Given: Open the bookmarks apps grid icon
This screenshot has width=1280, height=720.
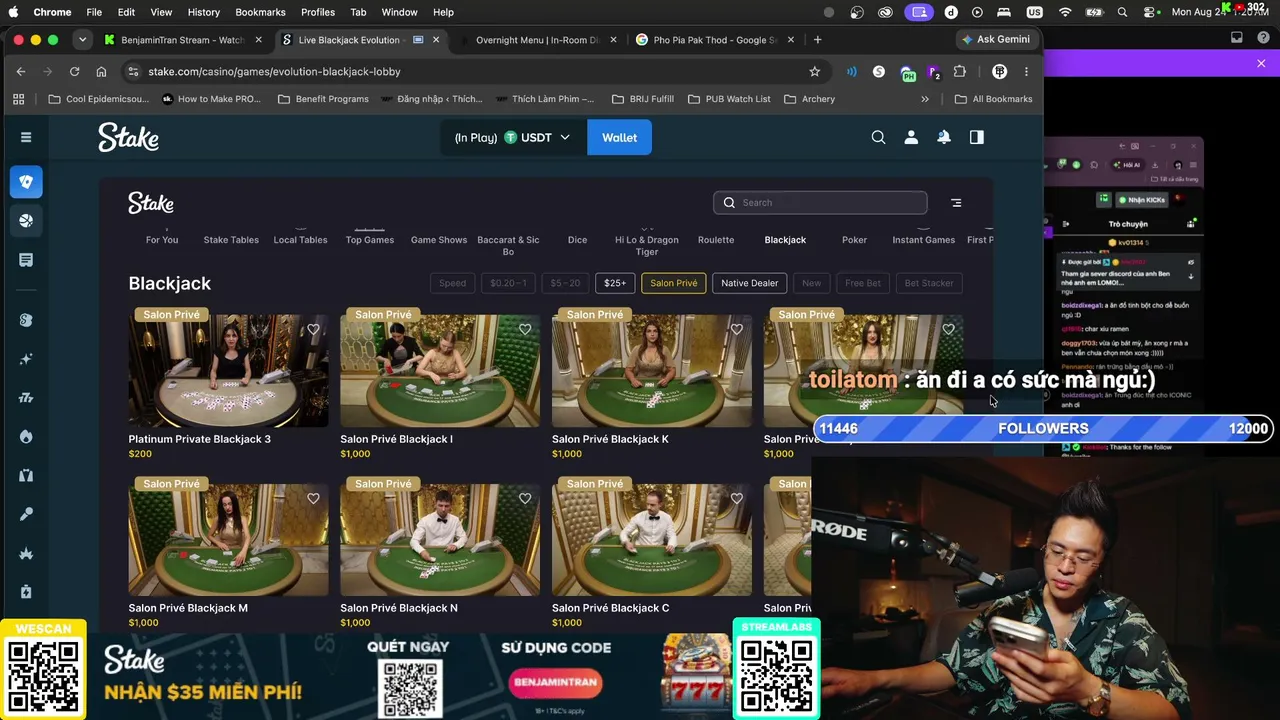Looking at the screenshot, I should pyautogui.click(x=18, y=99).
